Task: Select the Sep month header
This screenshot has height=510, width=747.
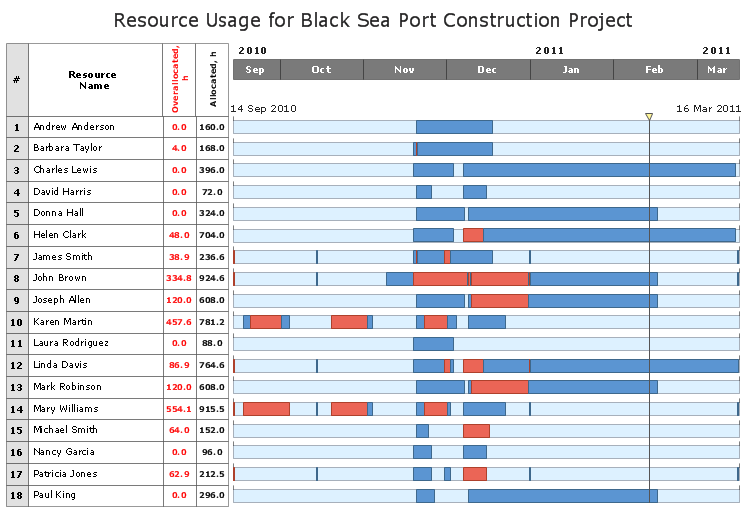Action: 257,70
